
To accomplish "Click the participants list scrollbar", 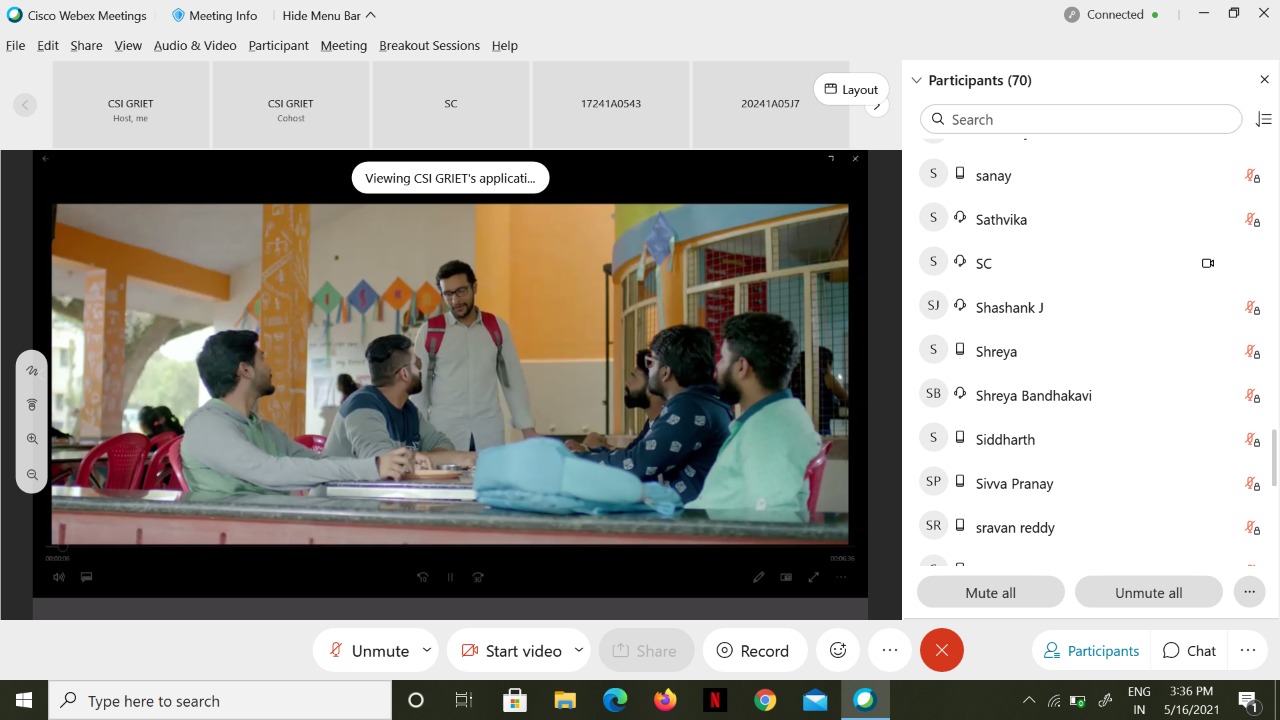I will click(x=1274, y=456).
